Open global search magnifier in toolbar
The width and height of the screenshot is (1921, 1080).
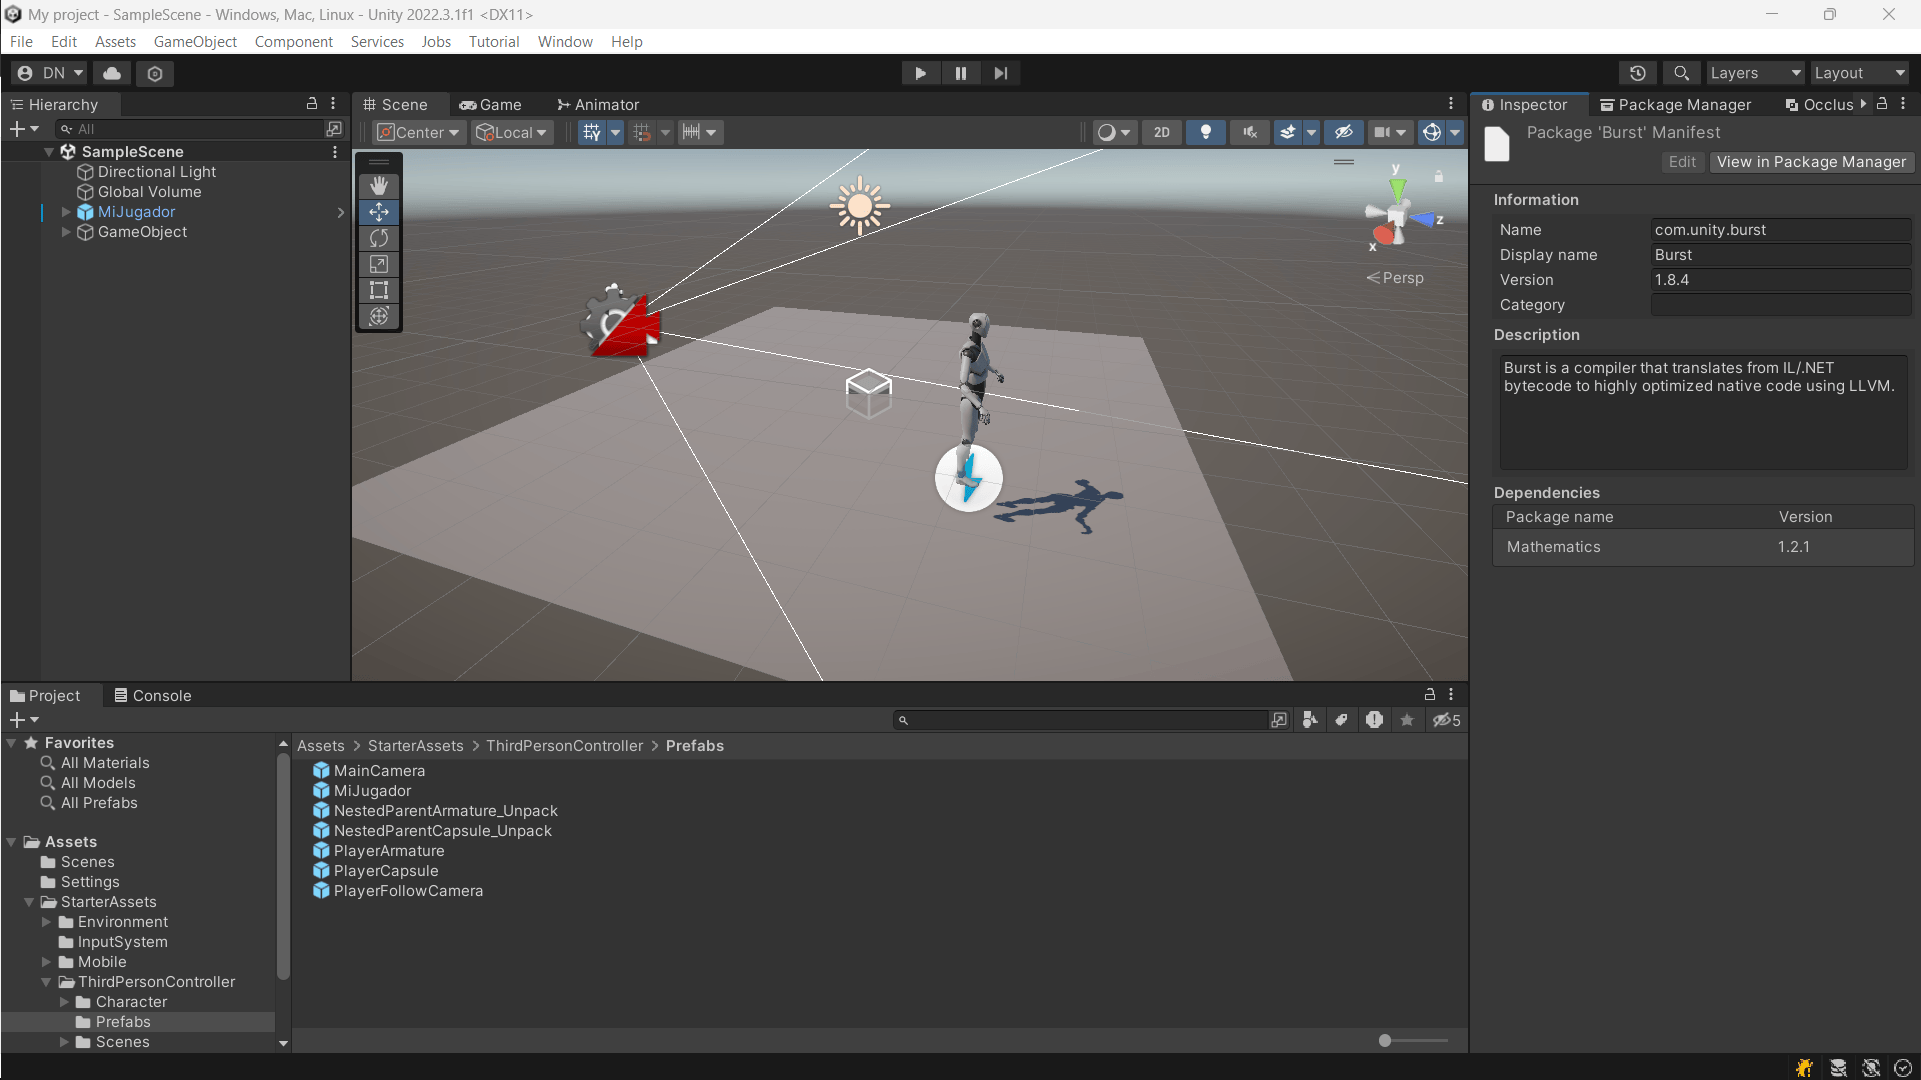1682,73
